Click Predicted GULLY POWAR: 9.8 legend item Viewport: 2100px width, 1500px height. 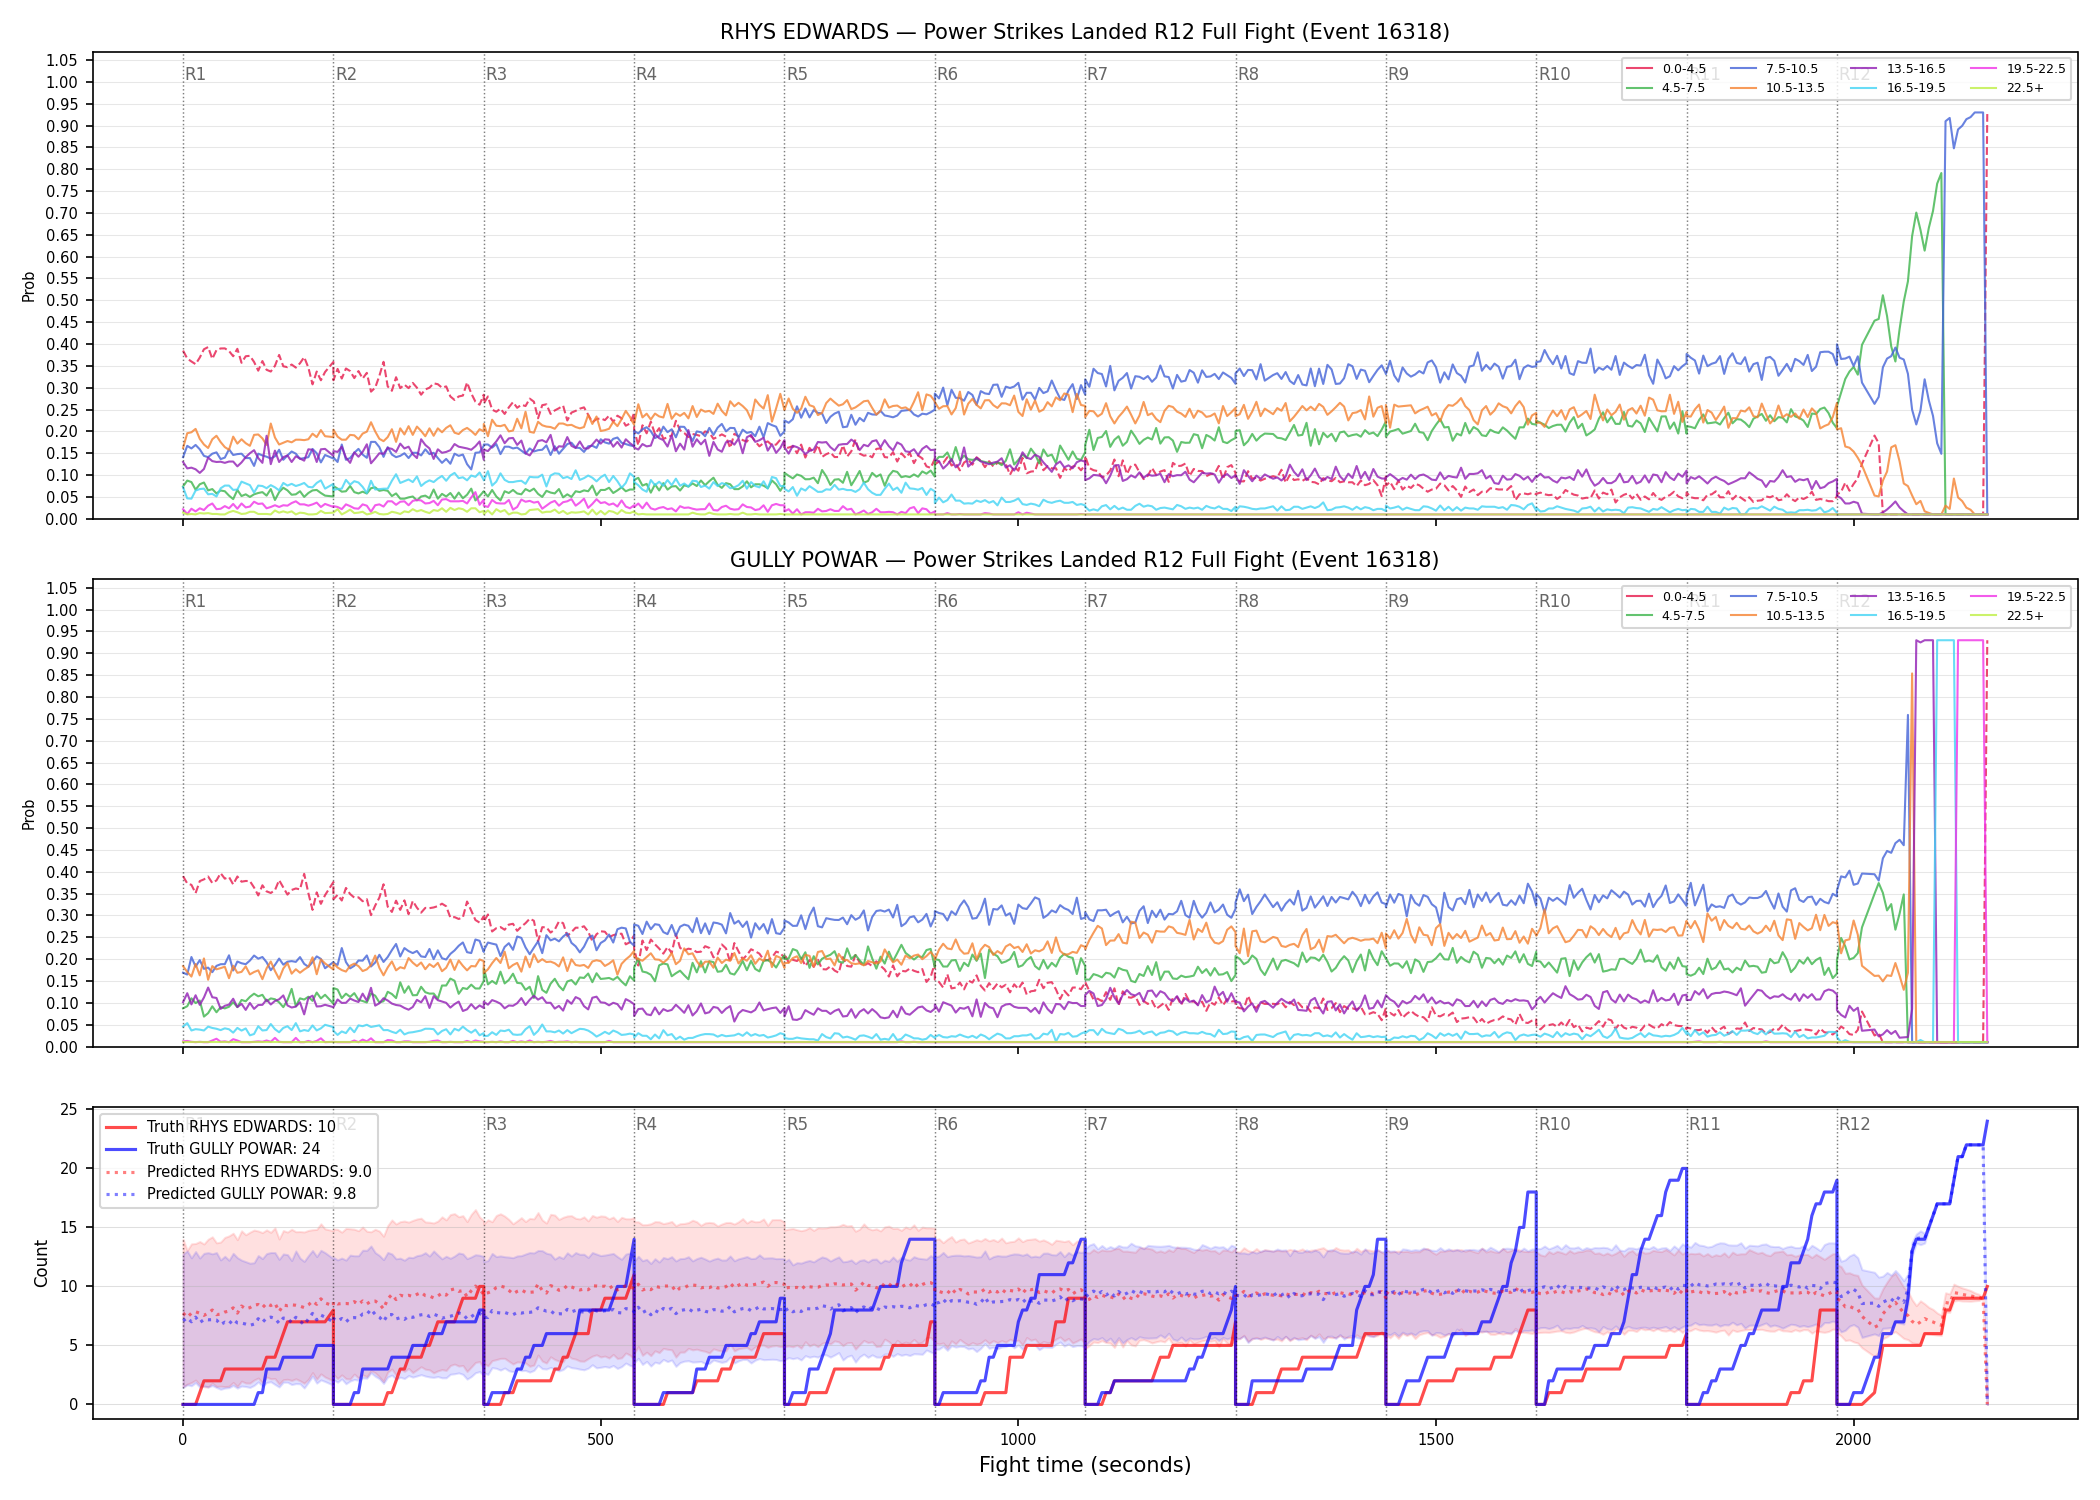230,1194
